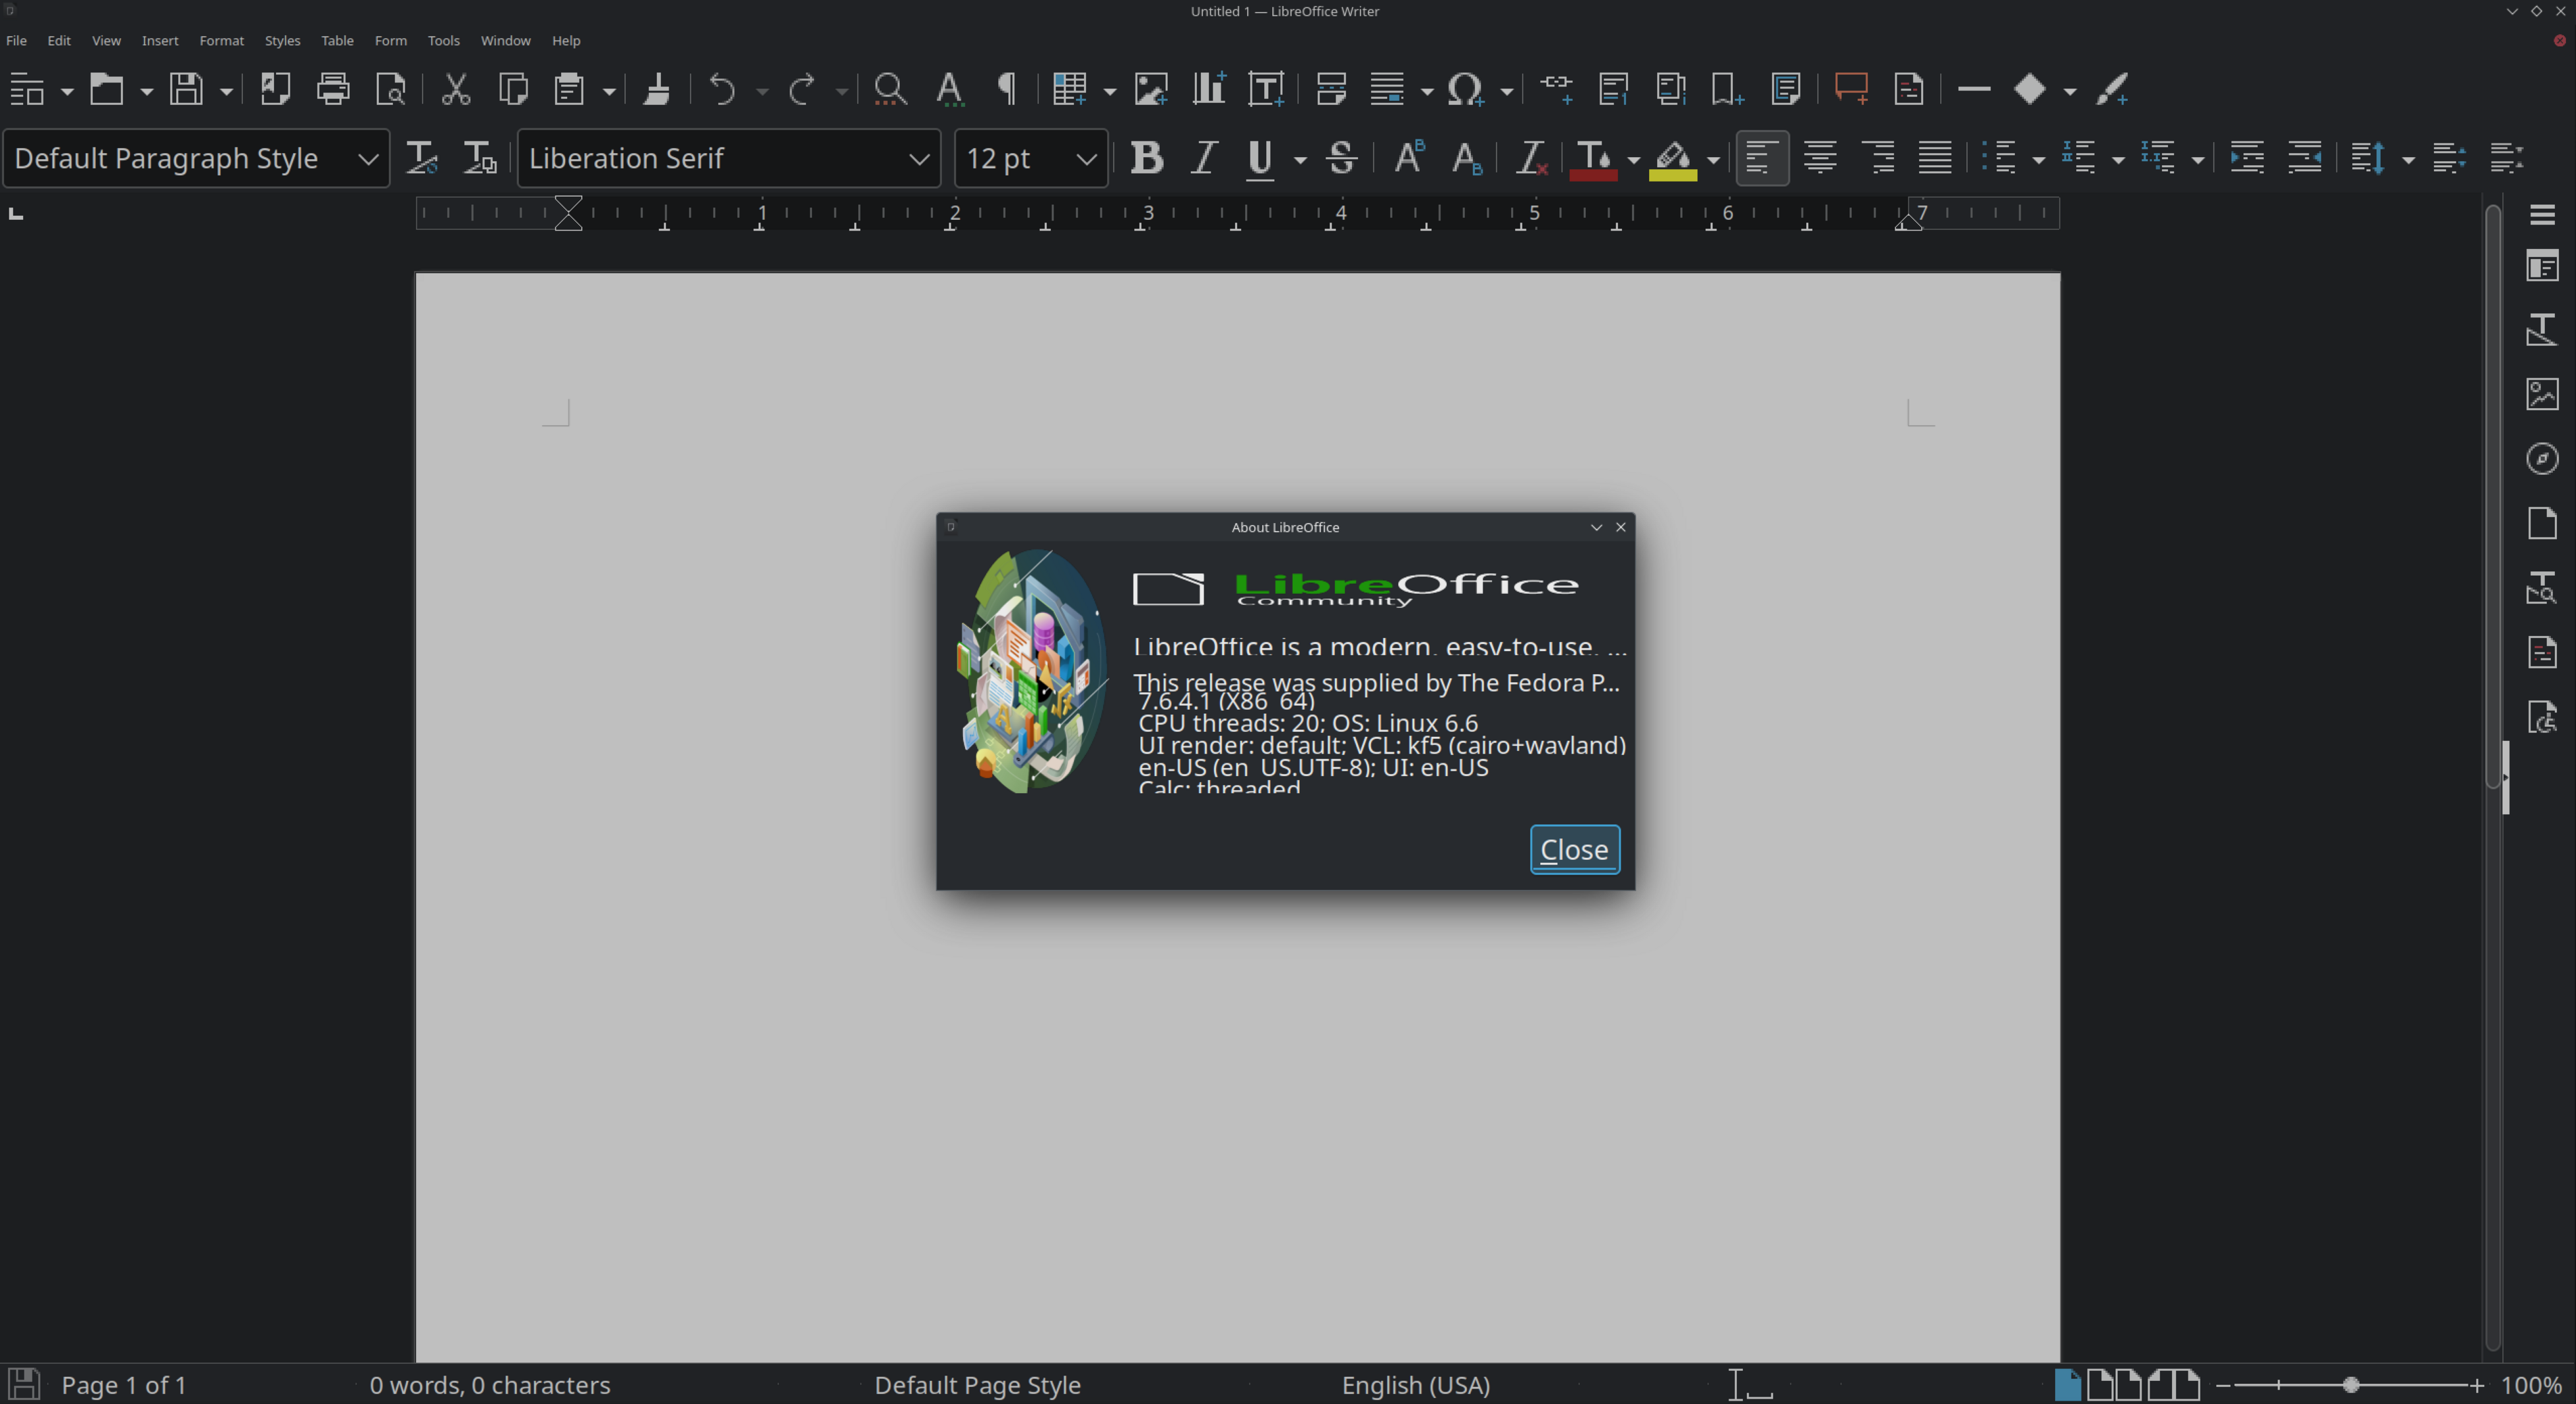The width and height of the screenshot is (2576, 1404).
Task: Expand the Save button dropdown arrow
Action: pyautogui.click(x=226, y=91)
